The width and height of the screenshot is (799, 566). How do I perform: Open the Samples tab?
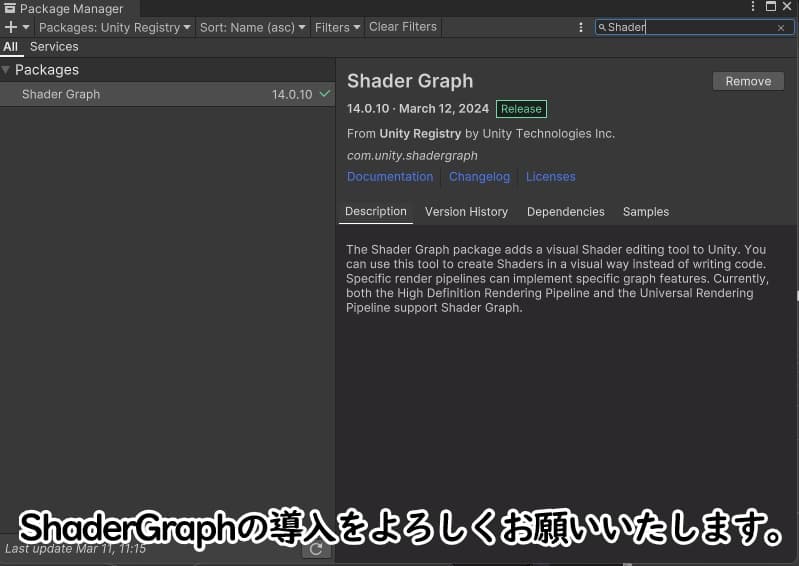(x=646, y=211)
